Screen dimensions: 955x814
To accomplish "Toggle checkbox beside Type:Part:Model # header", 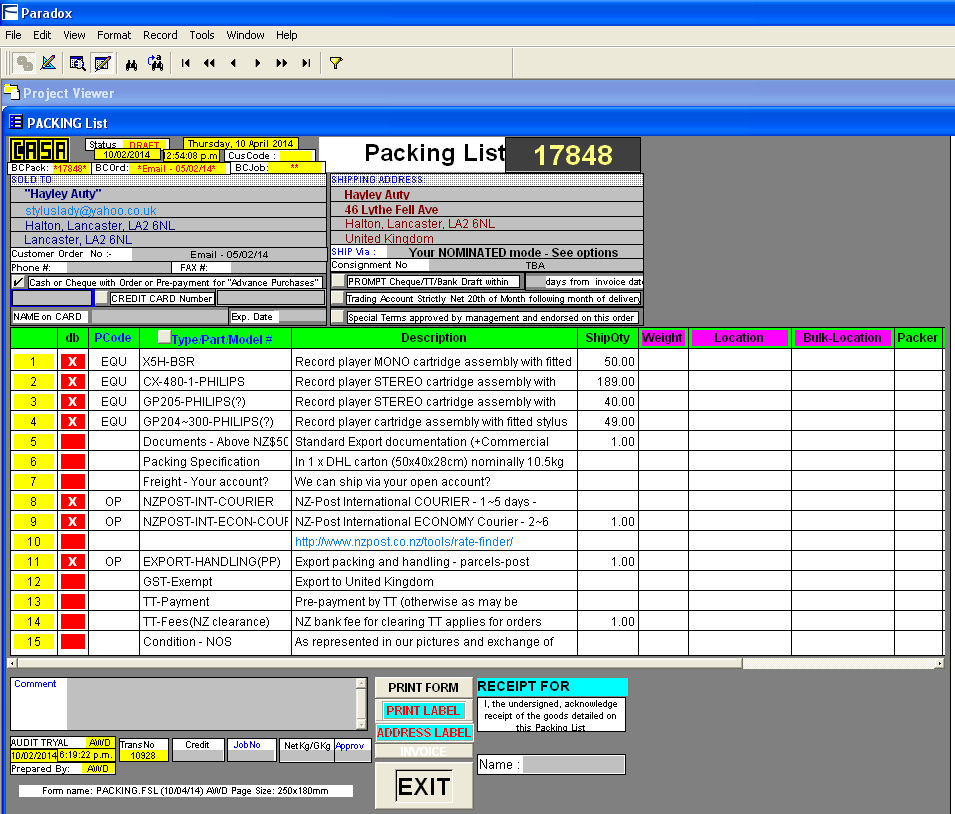I will coord(164,336).
